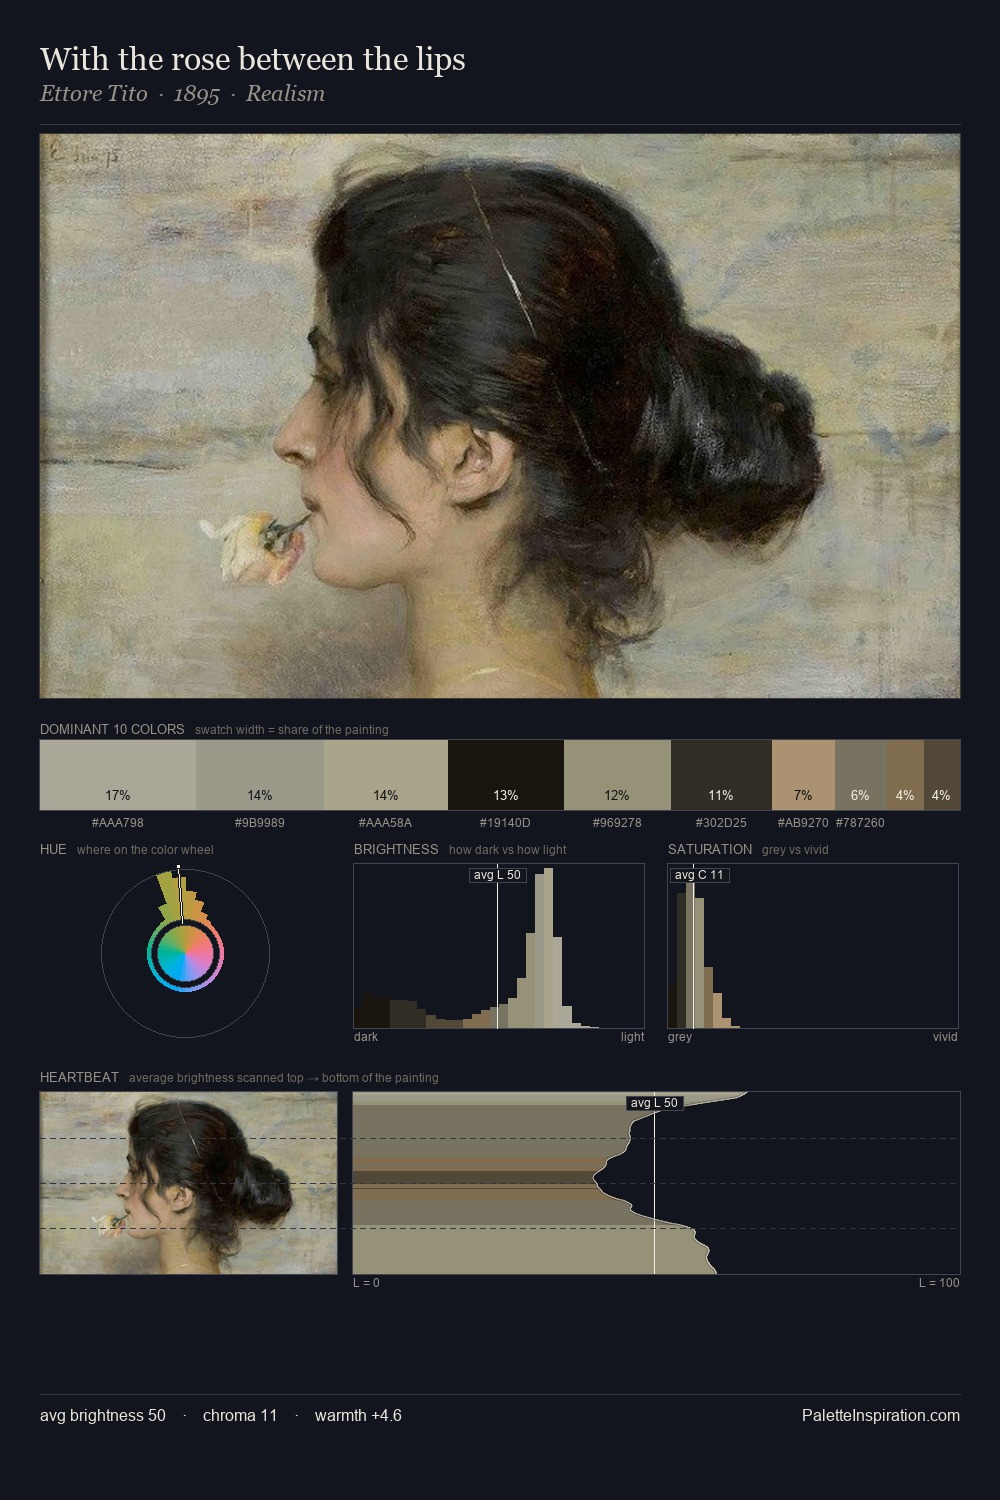Click the artist name 'Ettore Tito'

coord(94,94)
